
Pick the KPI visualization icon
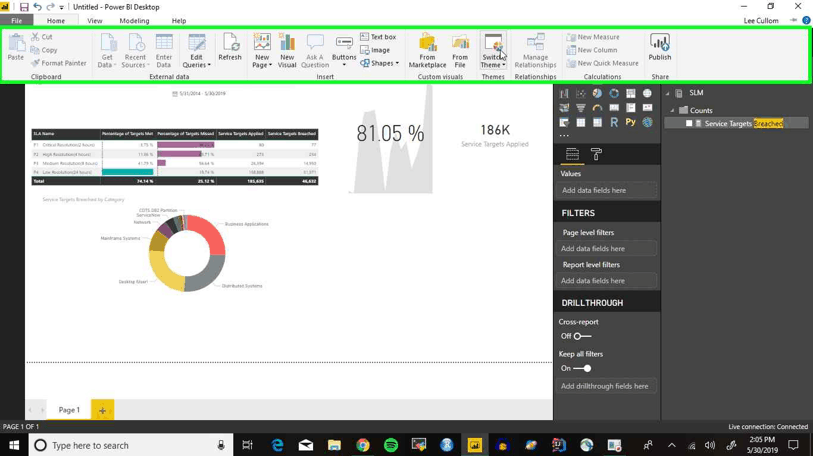(x=647, y=108)
